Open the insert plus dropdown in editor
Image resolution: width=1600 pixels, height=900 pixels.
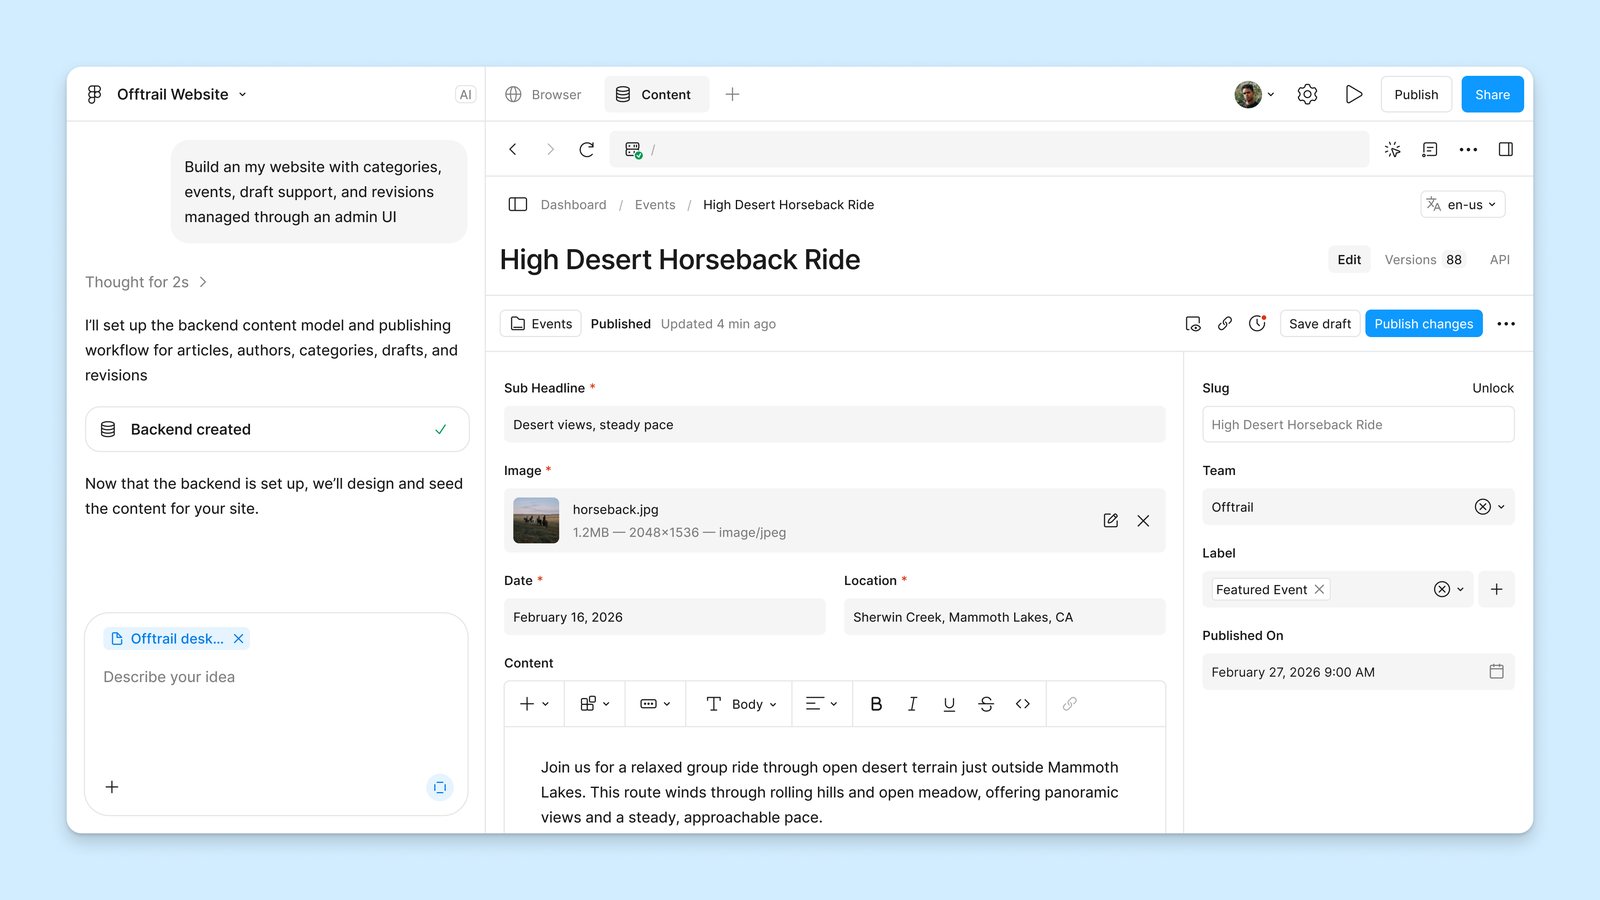click(x=534, y=704)
